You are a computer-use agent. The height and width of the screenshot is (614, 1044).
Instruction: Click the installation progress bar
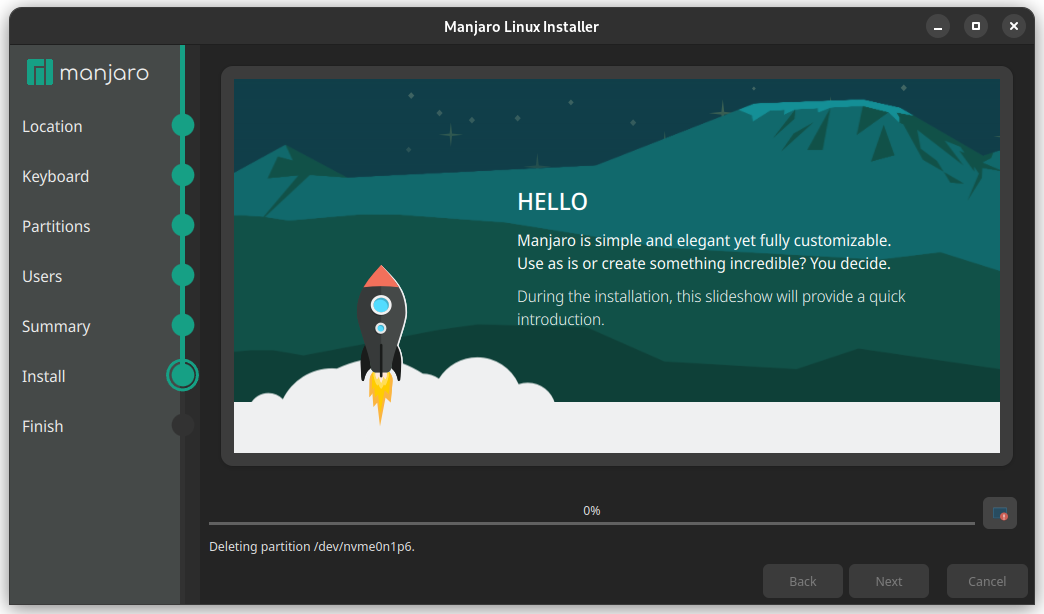coord(592,523)
